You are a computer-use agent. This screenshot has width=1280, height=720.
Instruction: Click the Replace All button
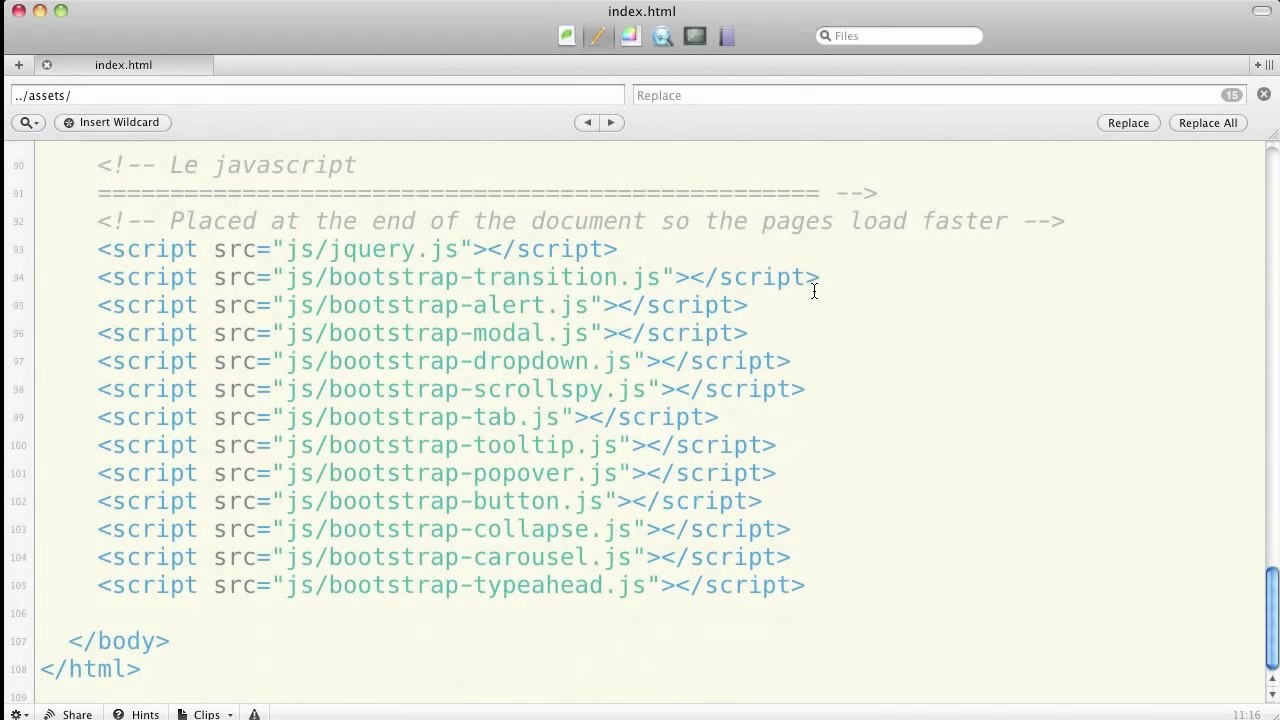pos(1208,123)
